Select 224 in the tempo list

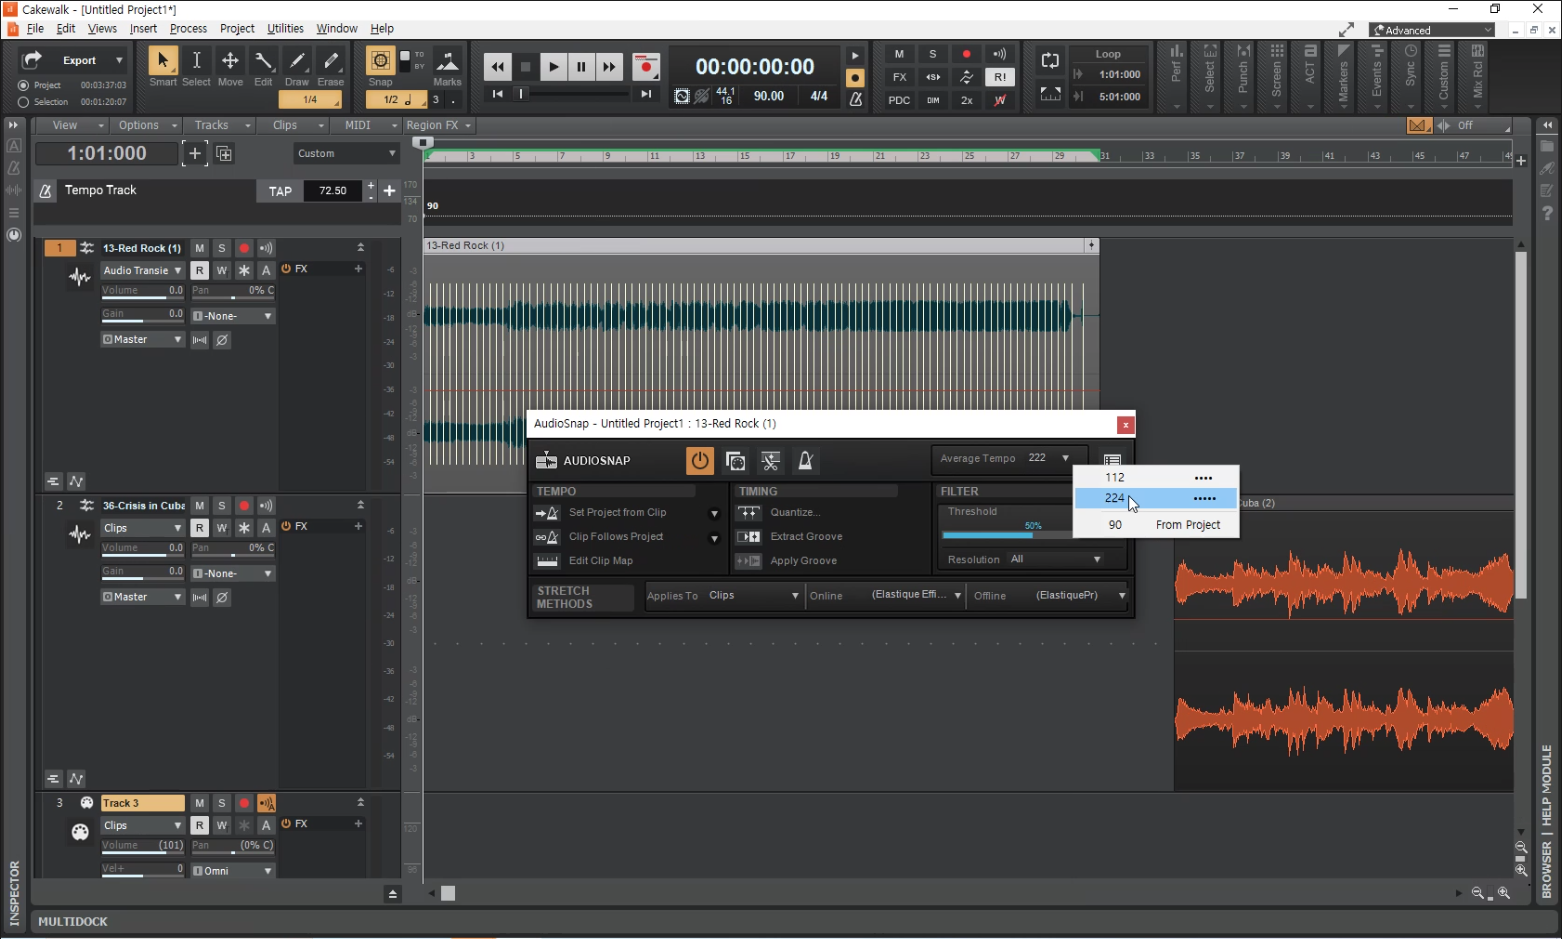(1156, 498)
